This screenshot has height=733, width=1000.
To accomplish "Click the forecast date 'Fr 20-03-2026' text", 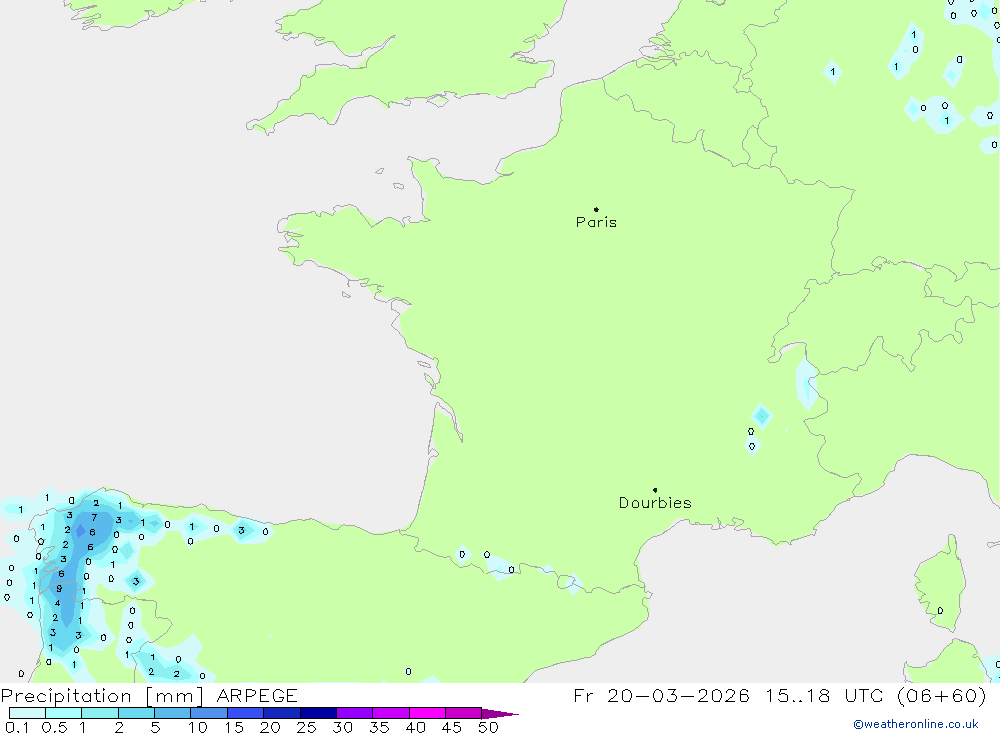I will [x=661, y=695].
